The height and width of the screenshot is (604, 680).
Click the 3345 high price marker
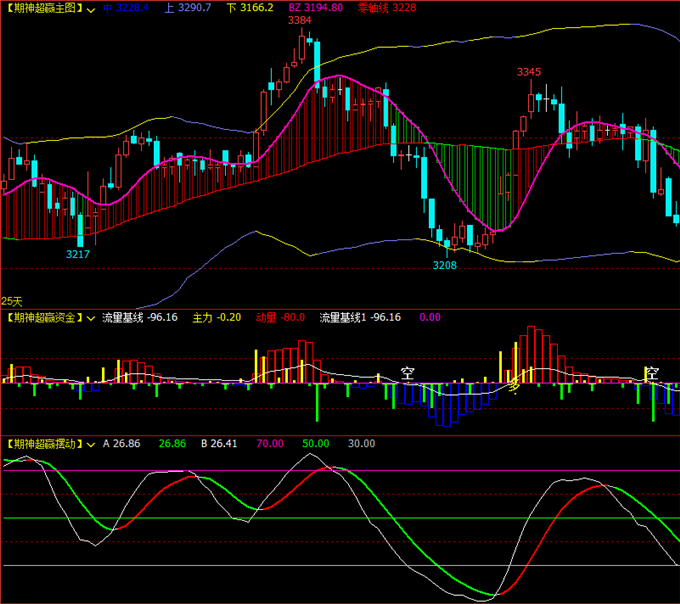click(x=529, y=72)
